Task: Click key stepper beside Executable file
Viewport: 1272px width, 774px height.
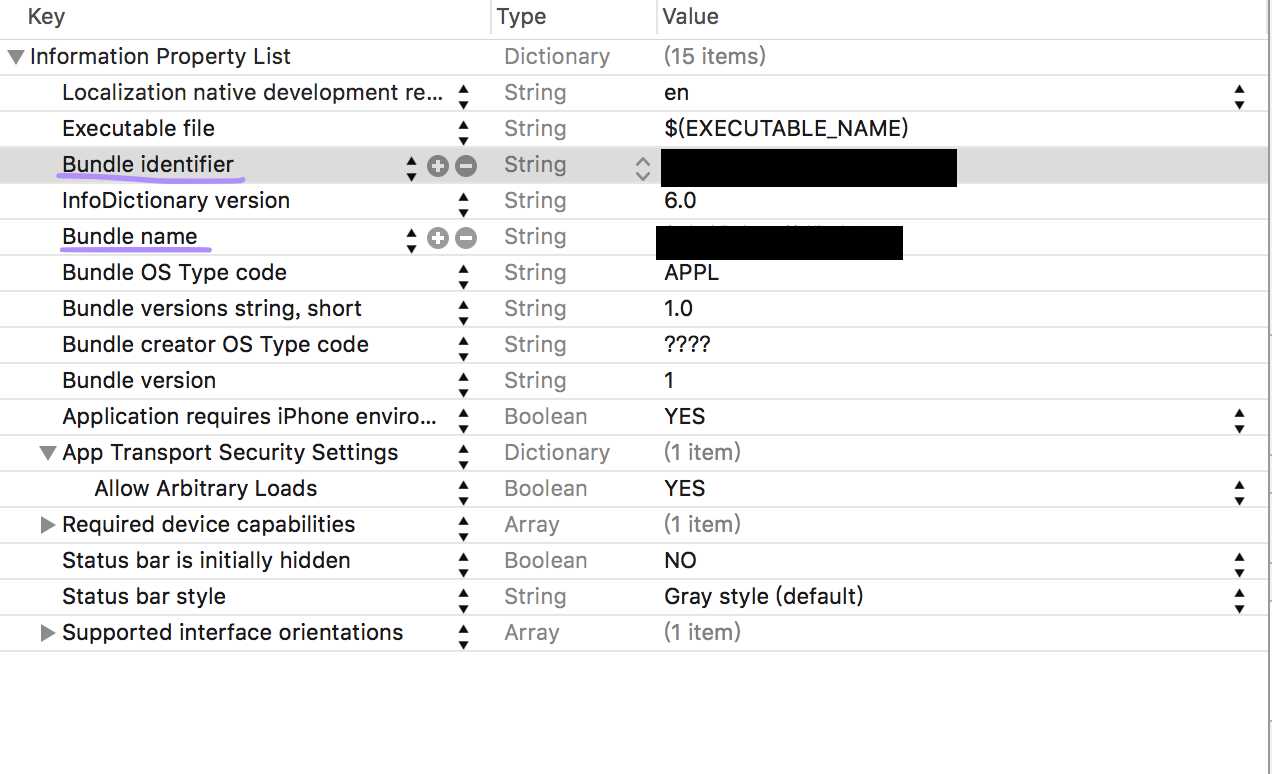Action: coord(463,130)
